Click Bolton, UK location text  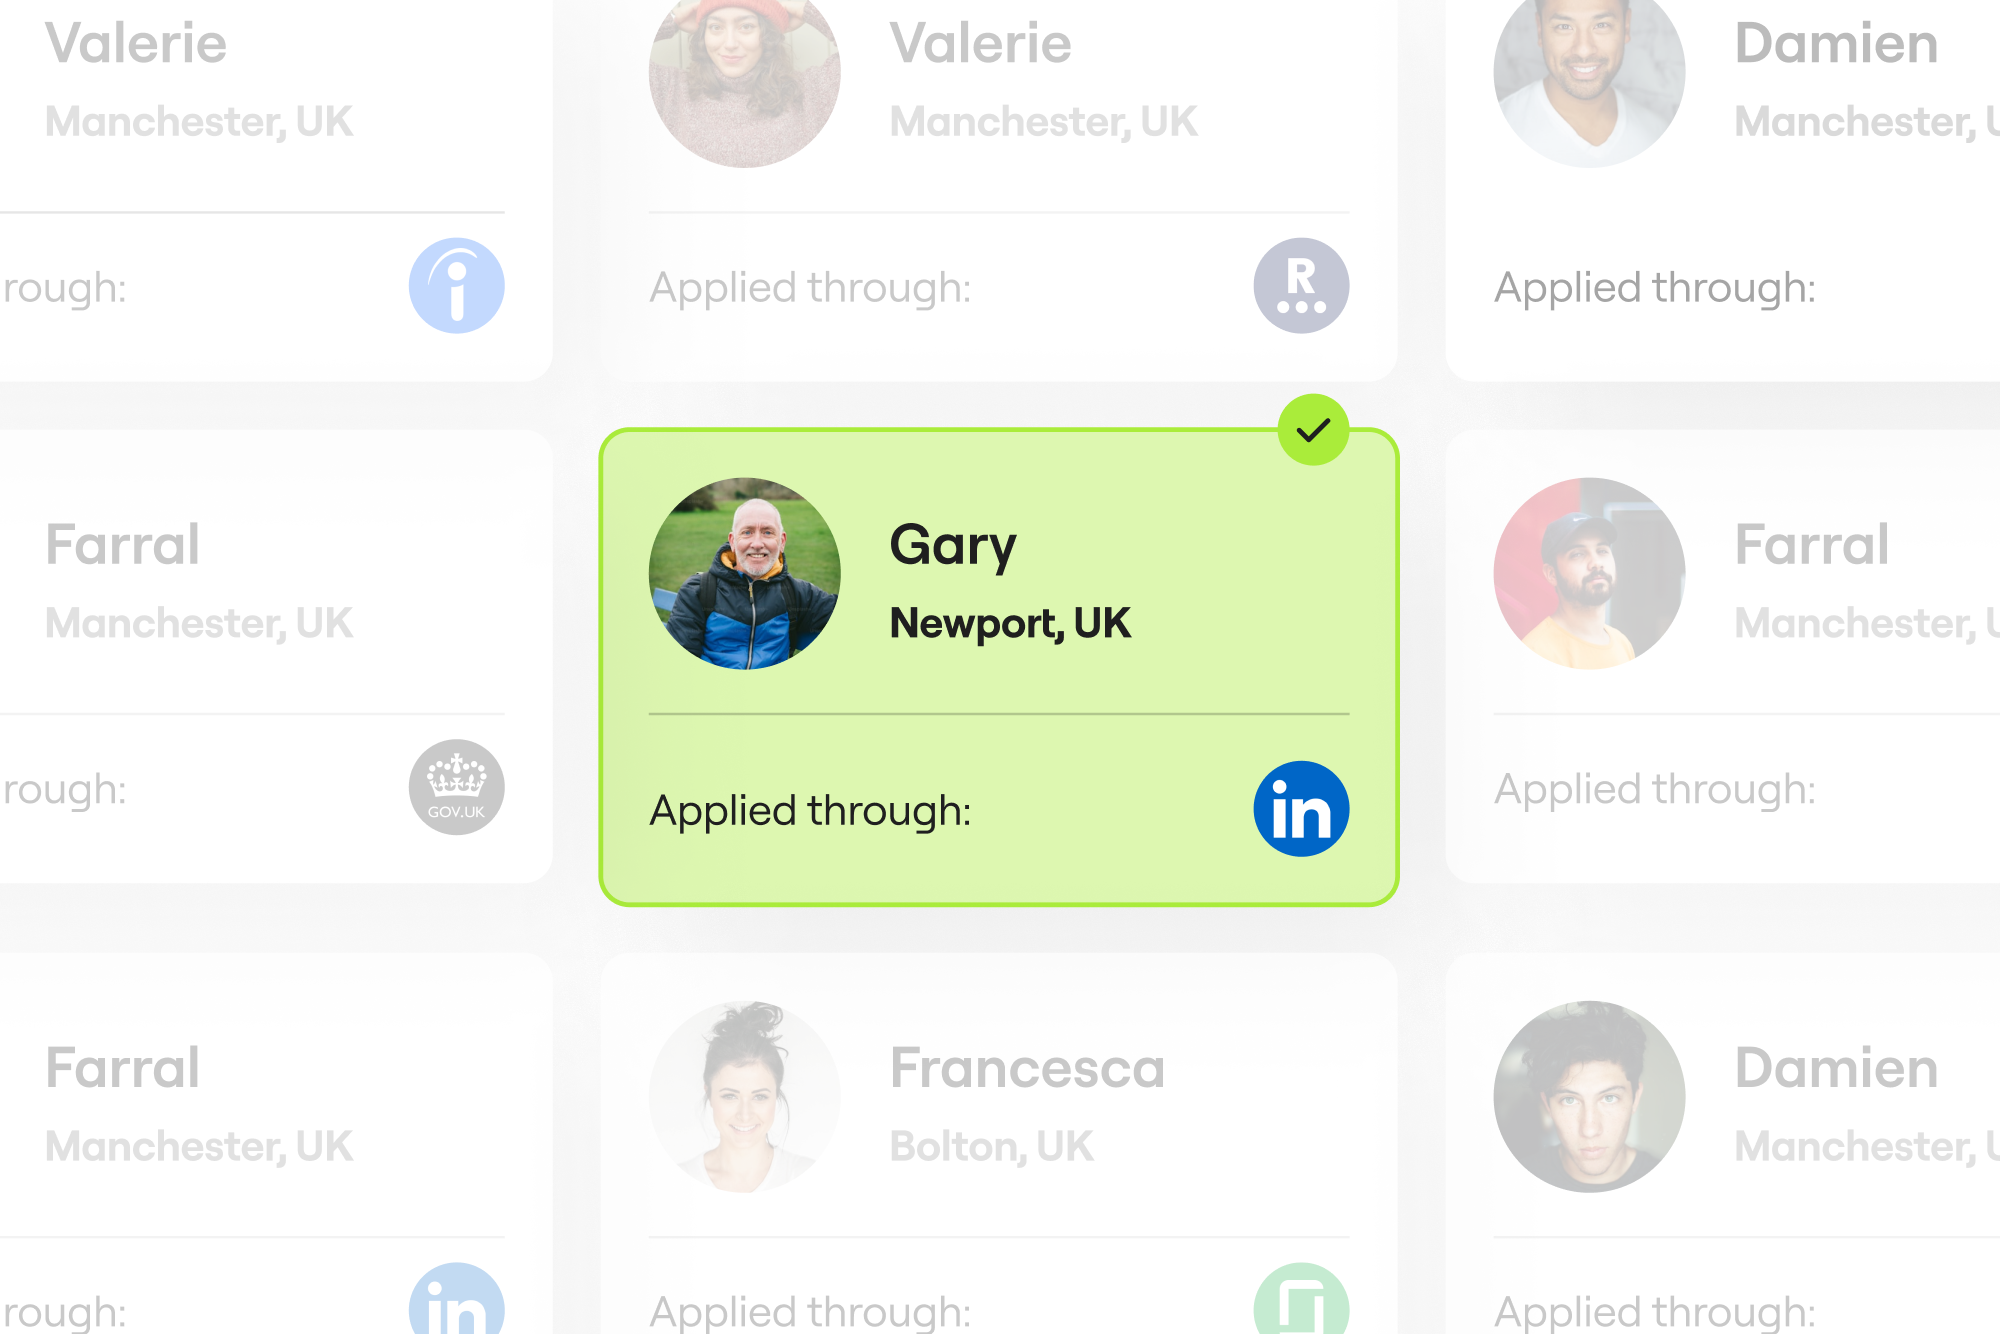(x=991, y=1146)
